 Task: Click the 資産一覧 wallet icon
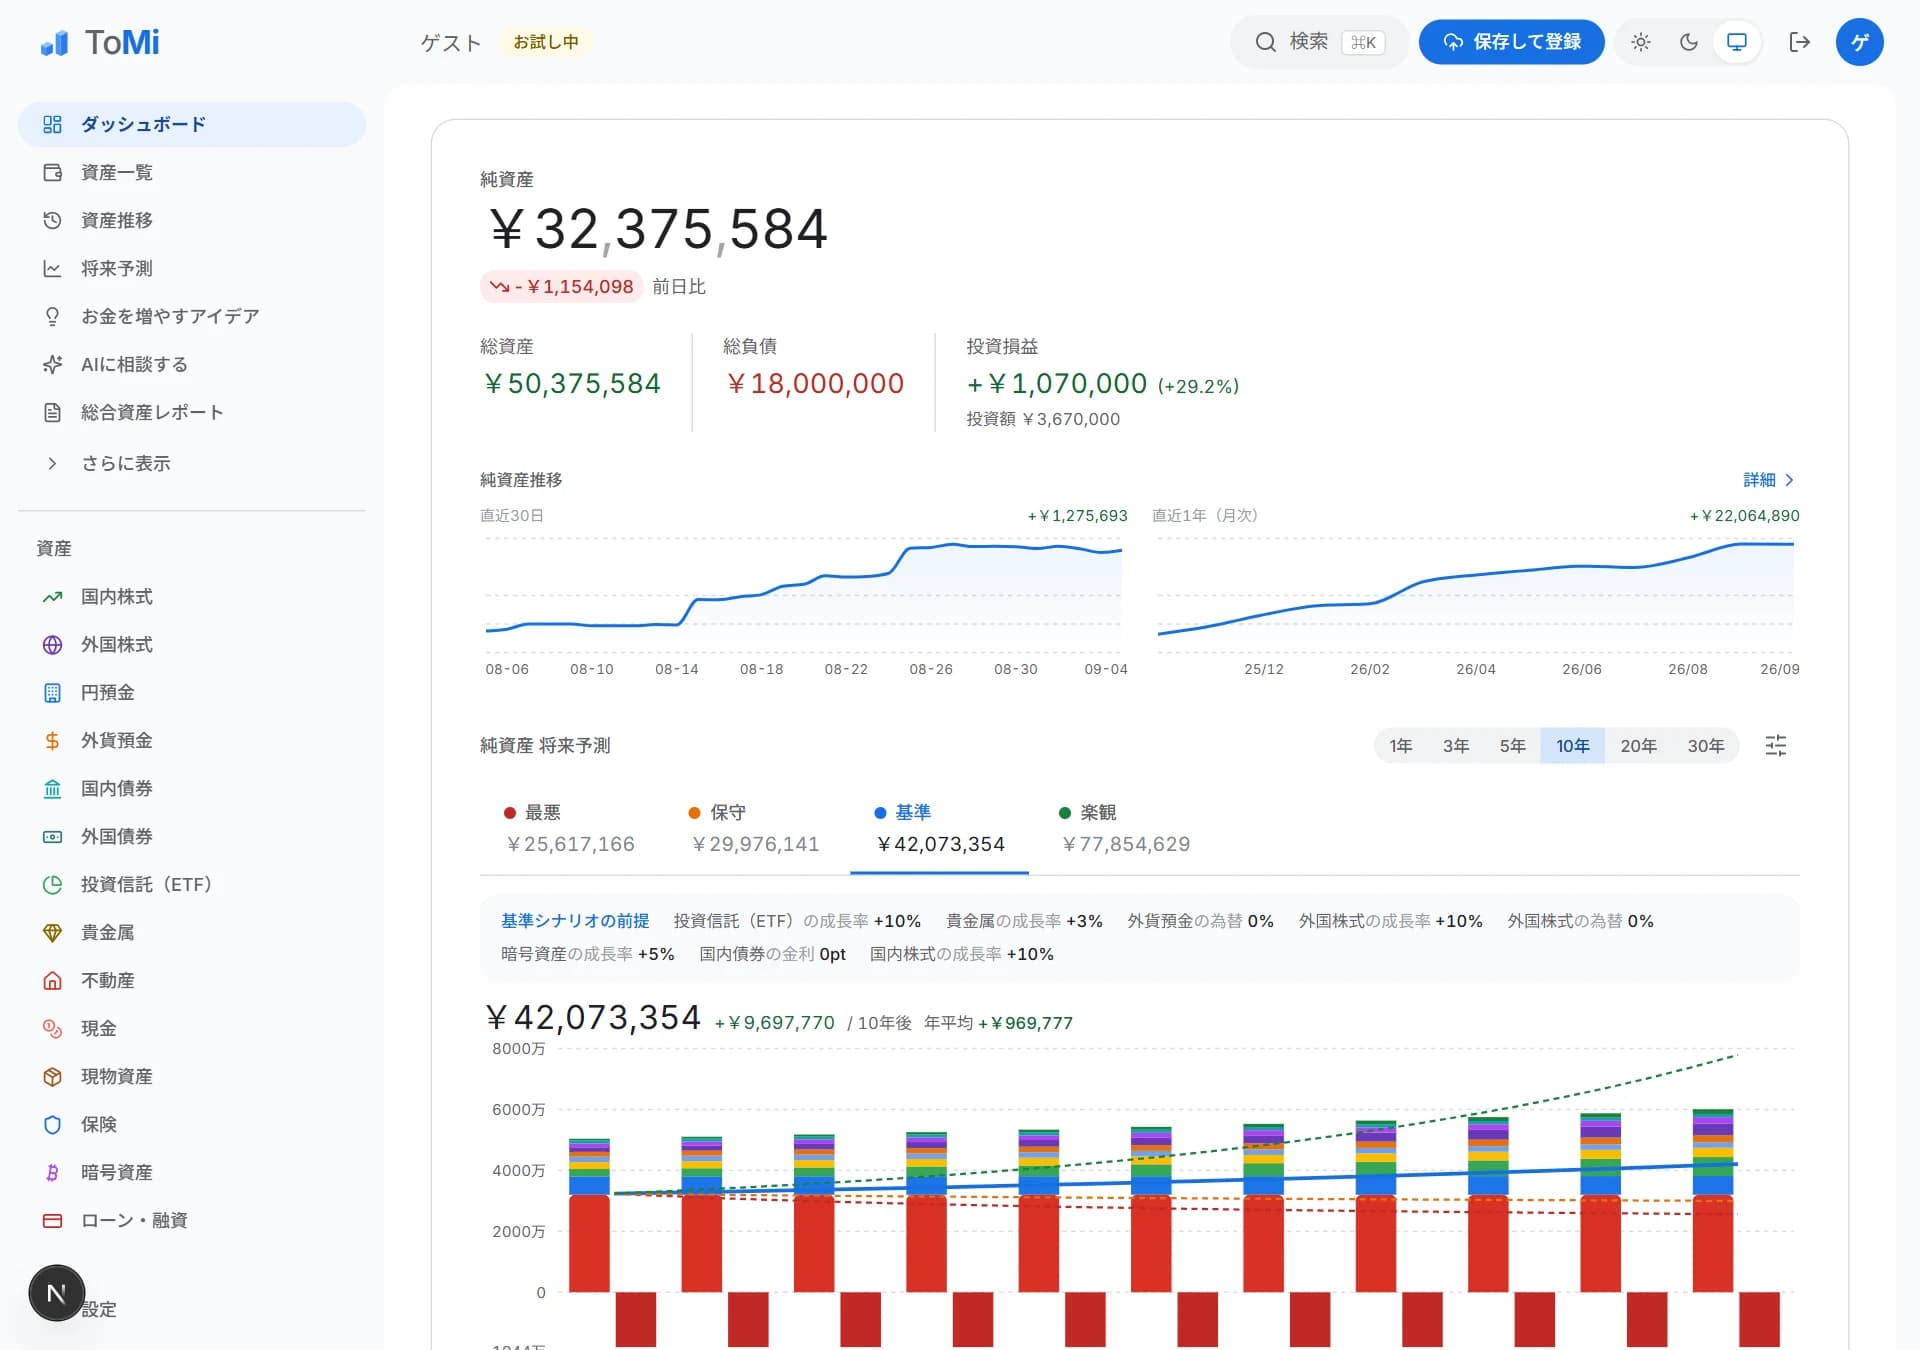52,172
